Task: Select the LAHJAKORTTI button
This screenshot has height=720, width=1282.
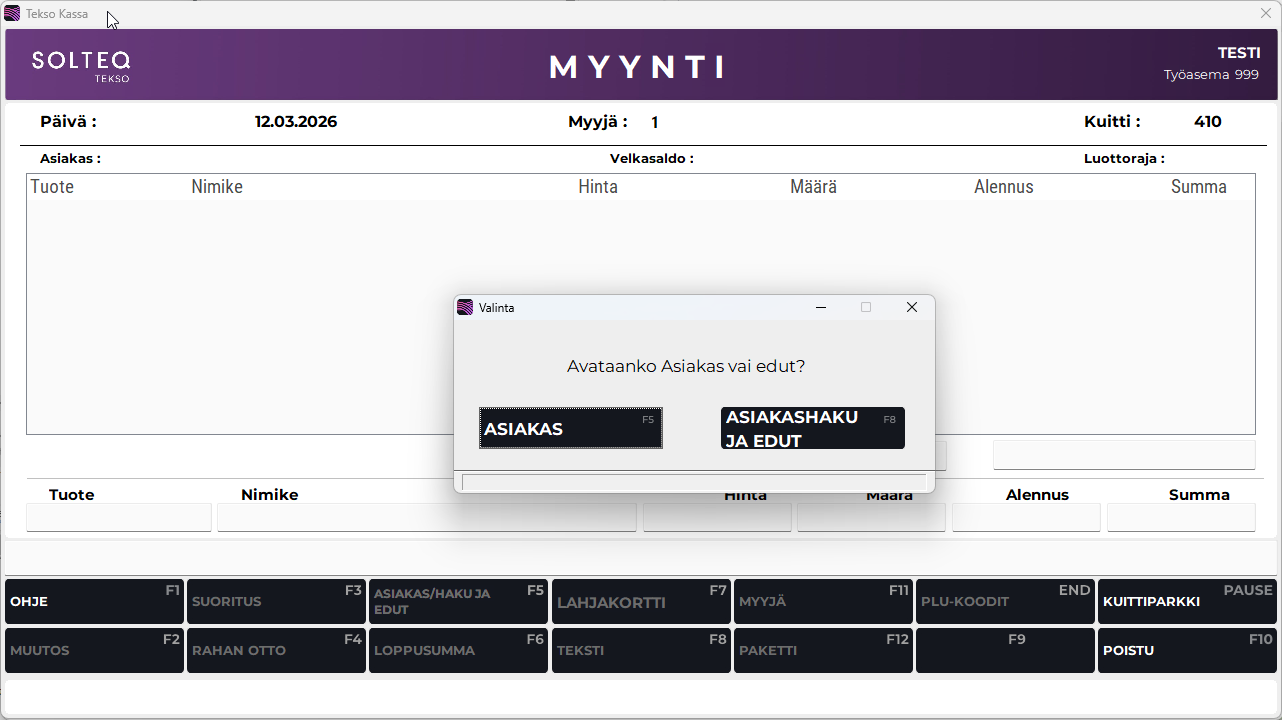Action: point(641,602)
